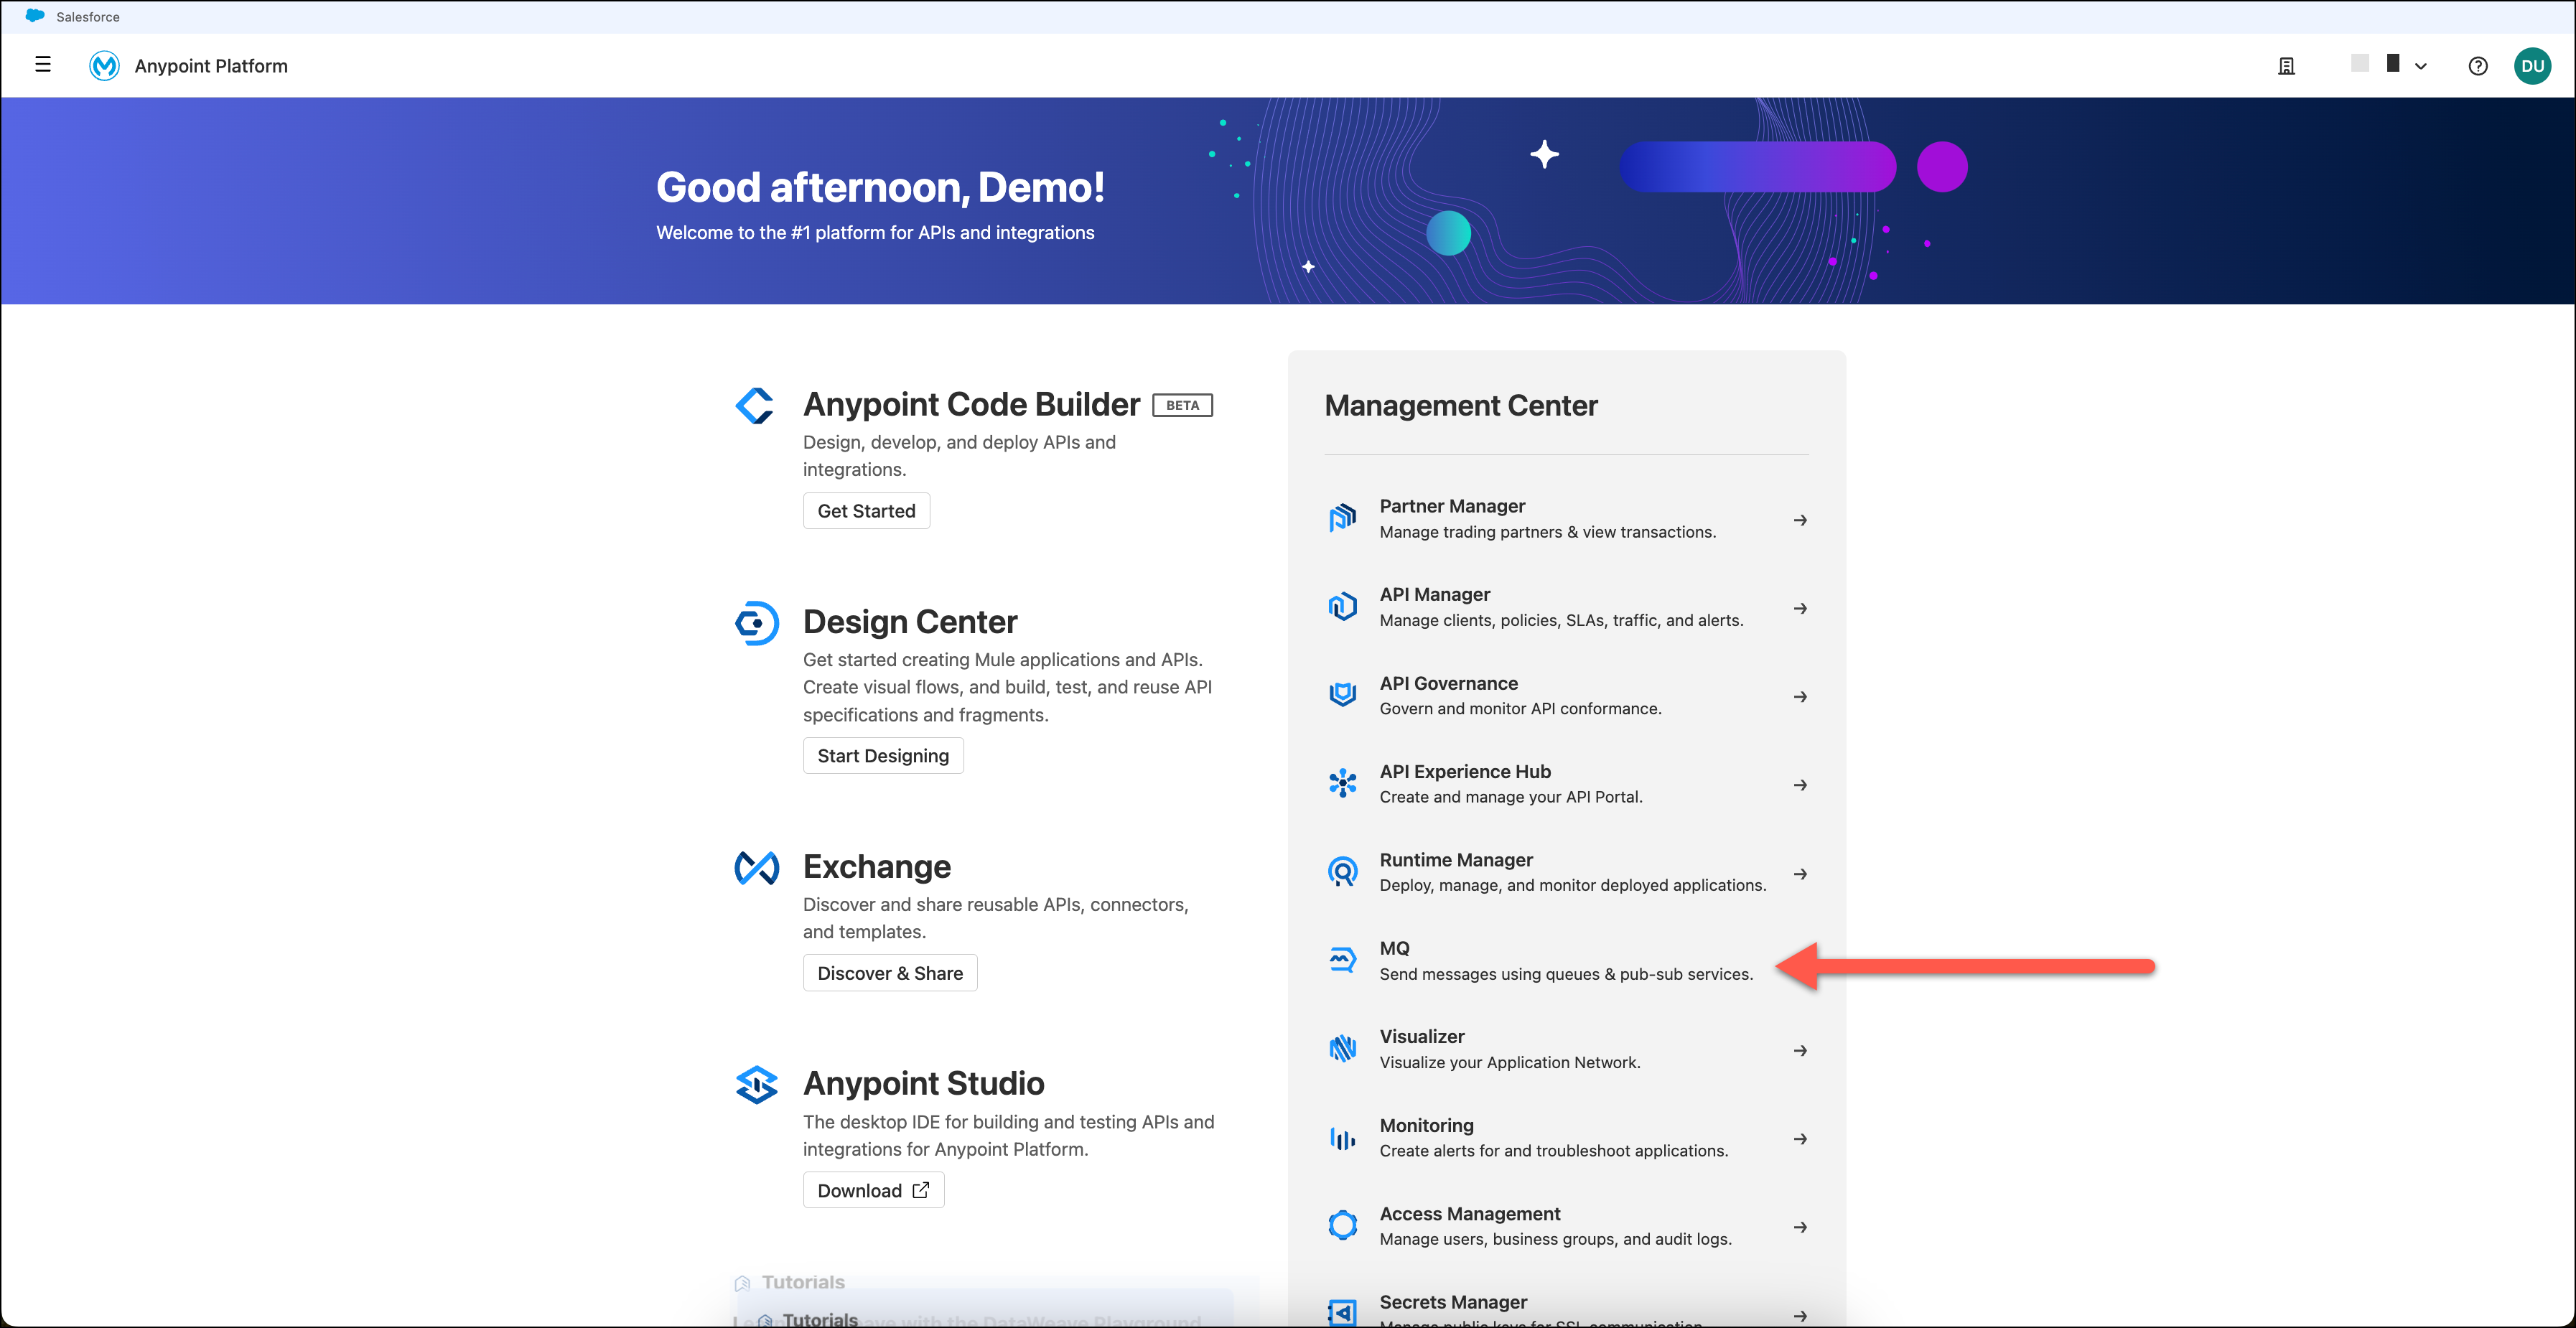The image size is (2576, 1328).
Task: Click the Salesforce cloud logo
Action: (x=35, y=16)
